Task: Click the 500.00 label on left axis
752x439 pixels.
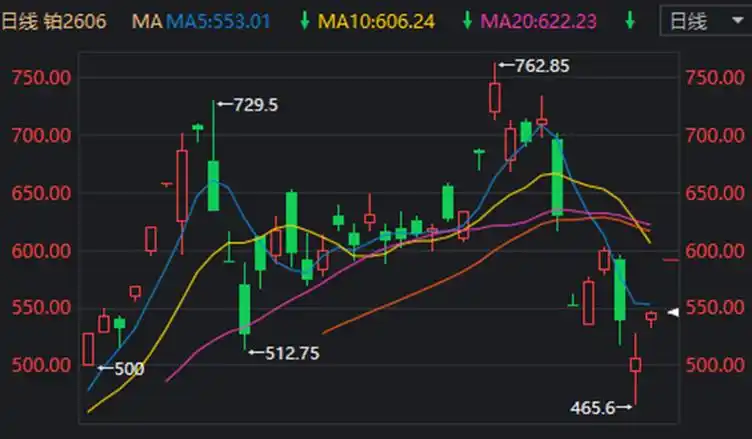Action: (x=38, y=365)
